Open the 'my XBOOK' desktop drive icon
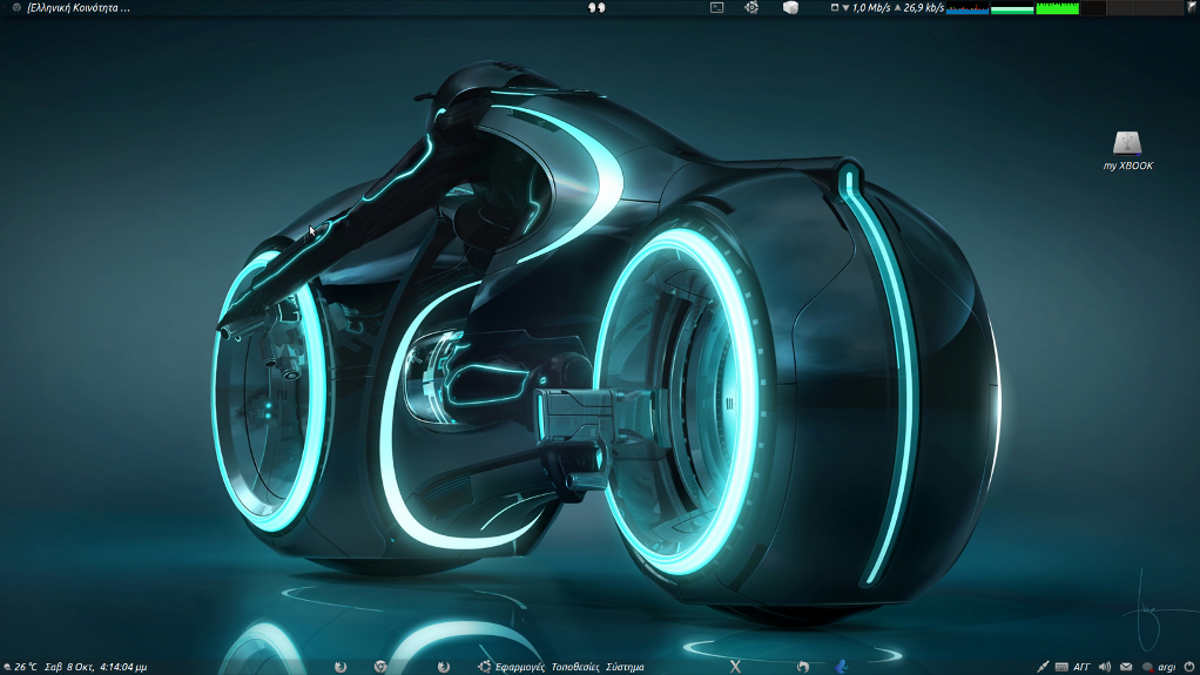The width and height of the screenshot is (1200, 675). [x=1127, y=150]
